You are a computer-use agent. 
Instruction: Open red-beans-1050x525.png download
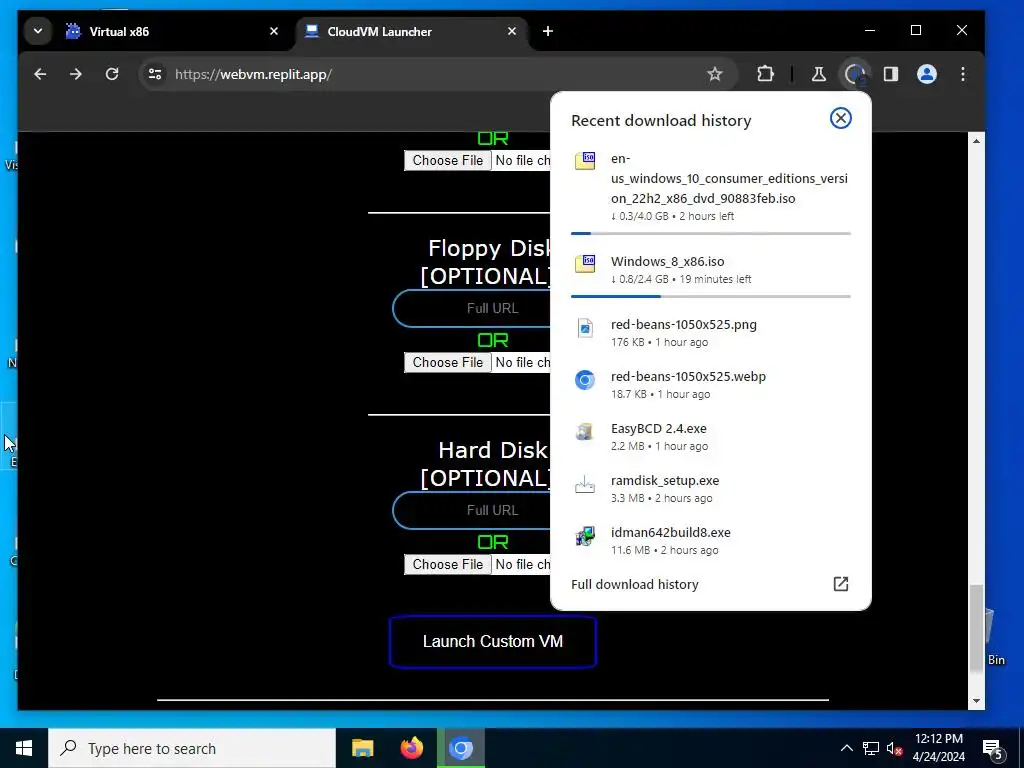(x=711, y=332)
